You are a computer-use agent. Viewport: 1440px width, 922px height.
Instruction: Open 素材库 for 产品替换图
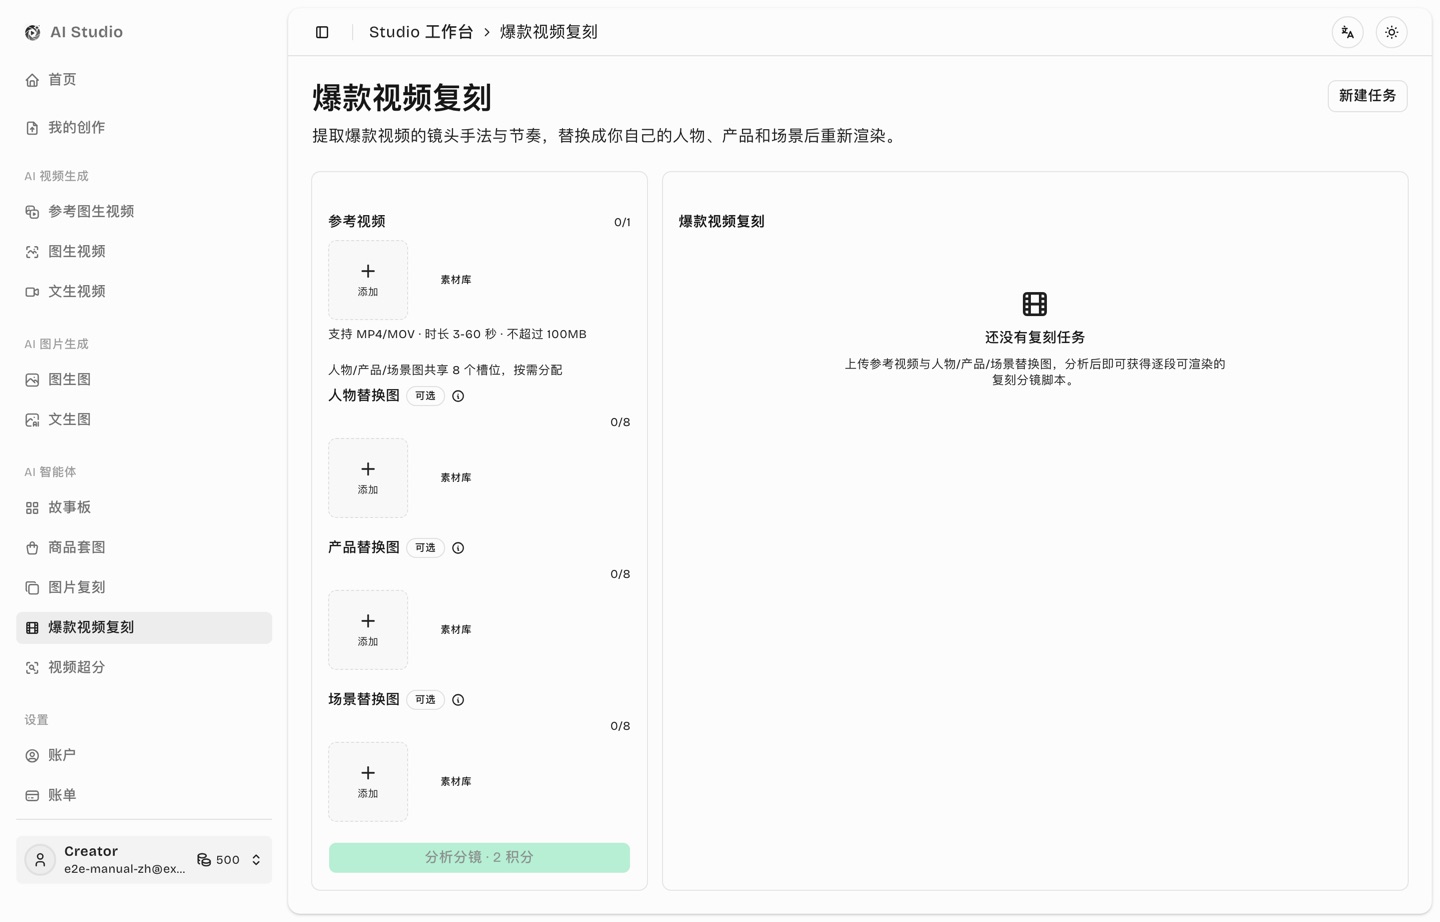456,630
